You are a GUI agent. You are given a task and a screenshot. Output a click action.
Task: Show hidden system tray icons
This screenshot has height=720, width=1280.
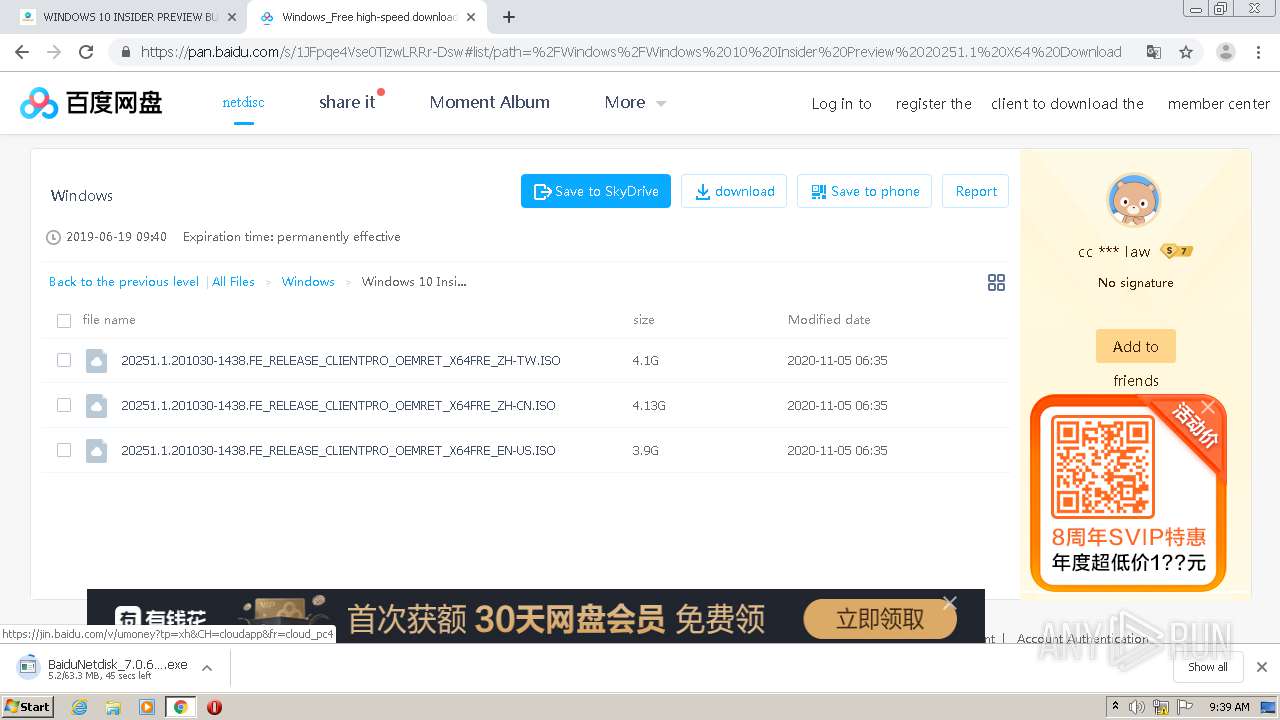tap(1115, 707)
